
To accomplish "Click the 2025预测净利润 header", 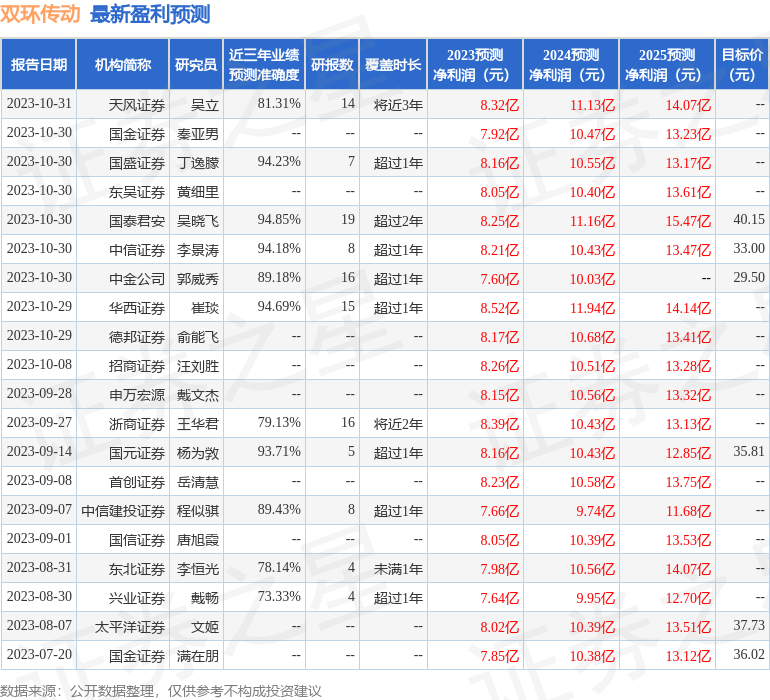I will click(x=667, y=65).
